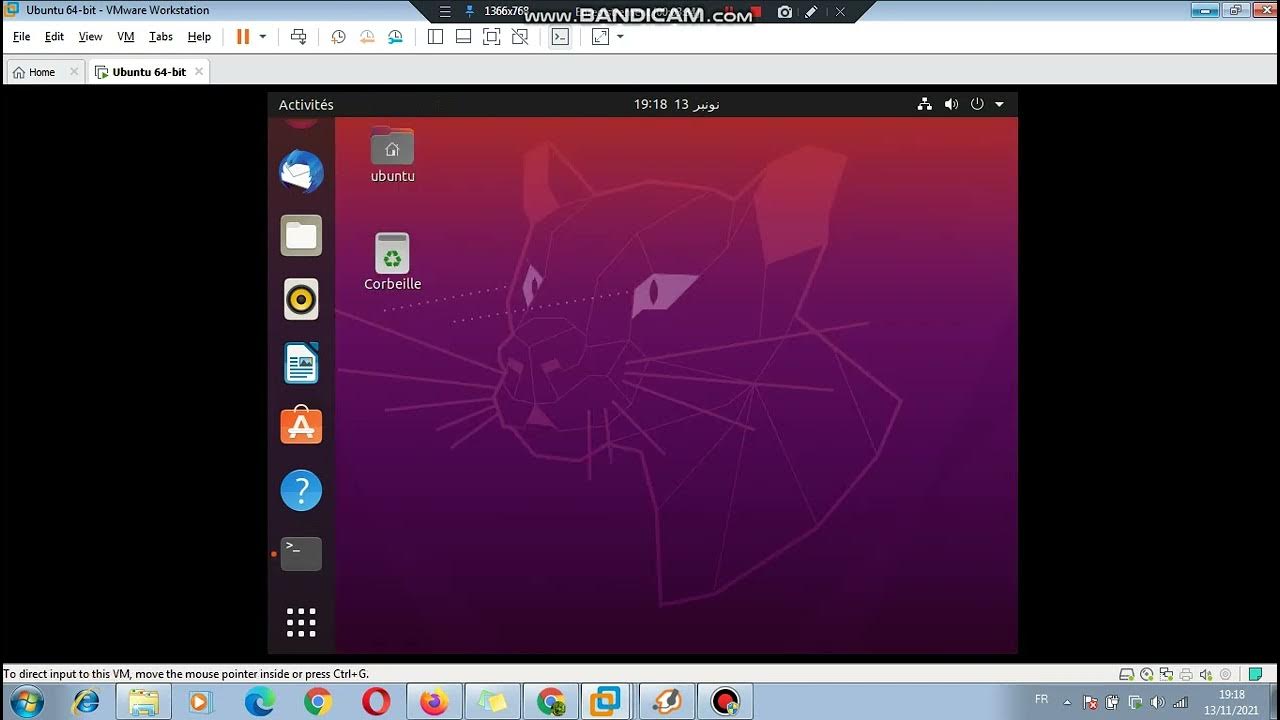The width and height of the screenshot is (1280, 720).
Task: Click network adapter icon in VMware status bar
Action: (x=1166, y=674)
